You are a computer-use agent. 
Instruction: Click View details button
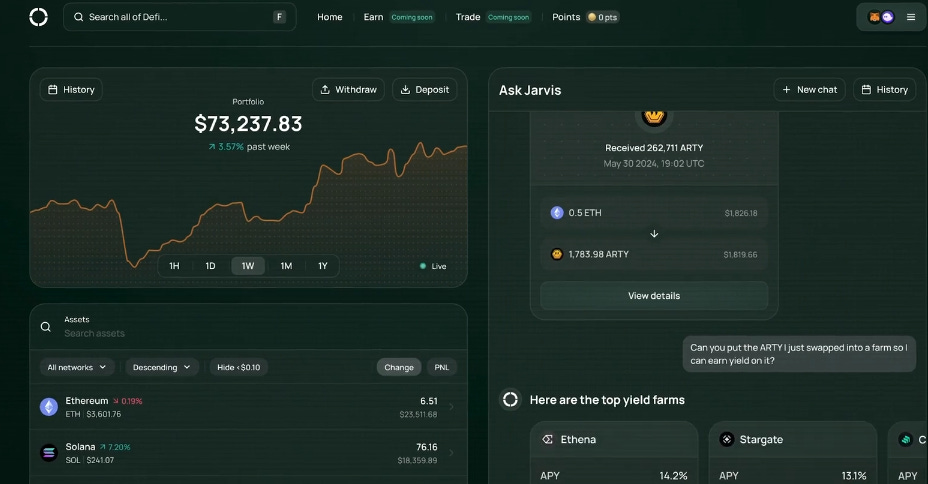654,295
